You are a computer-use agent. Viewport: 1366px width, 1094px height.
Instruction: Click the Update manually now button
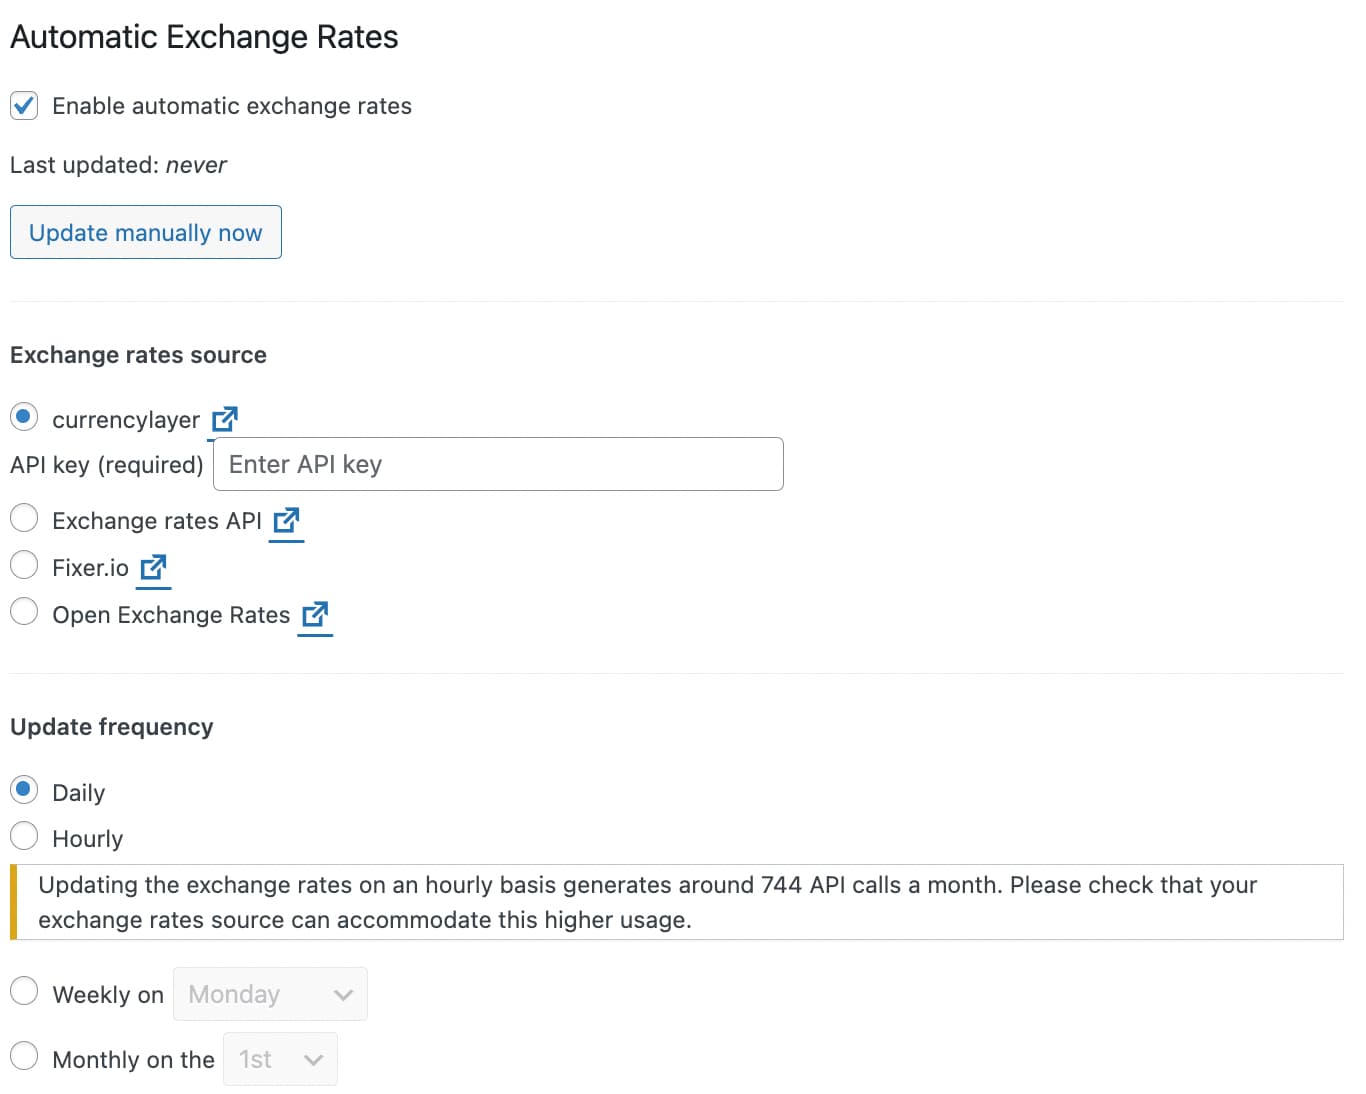pyautogui.click(x=145, y=232)
